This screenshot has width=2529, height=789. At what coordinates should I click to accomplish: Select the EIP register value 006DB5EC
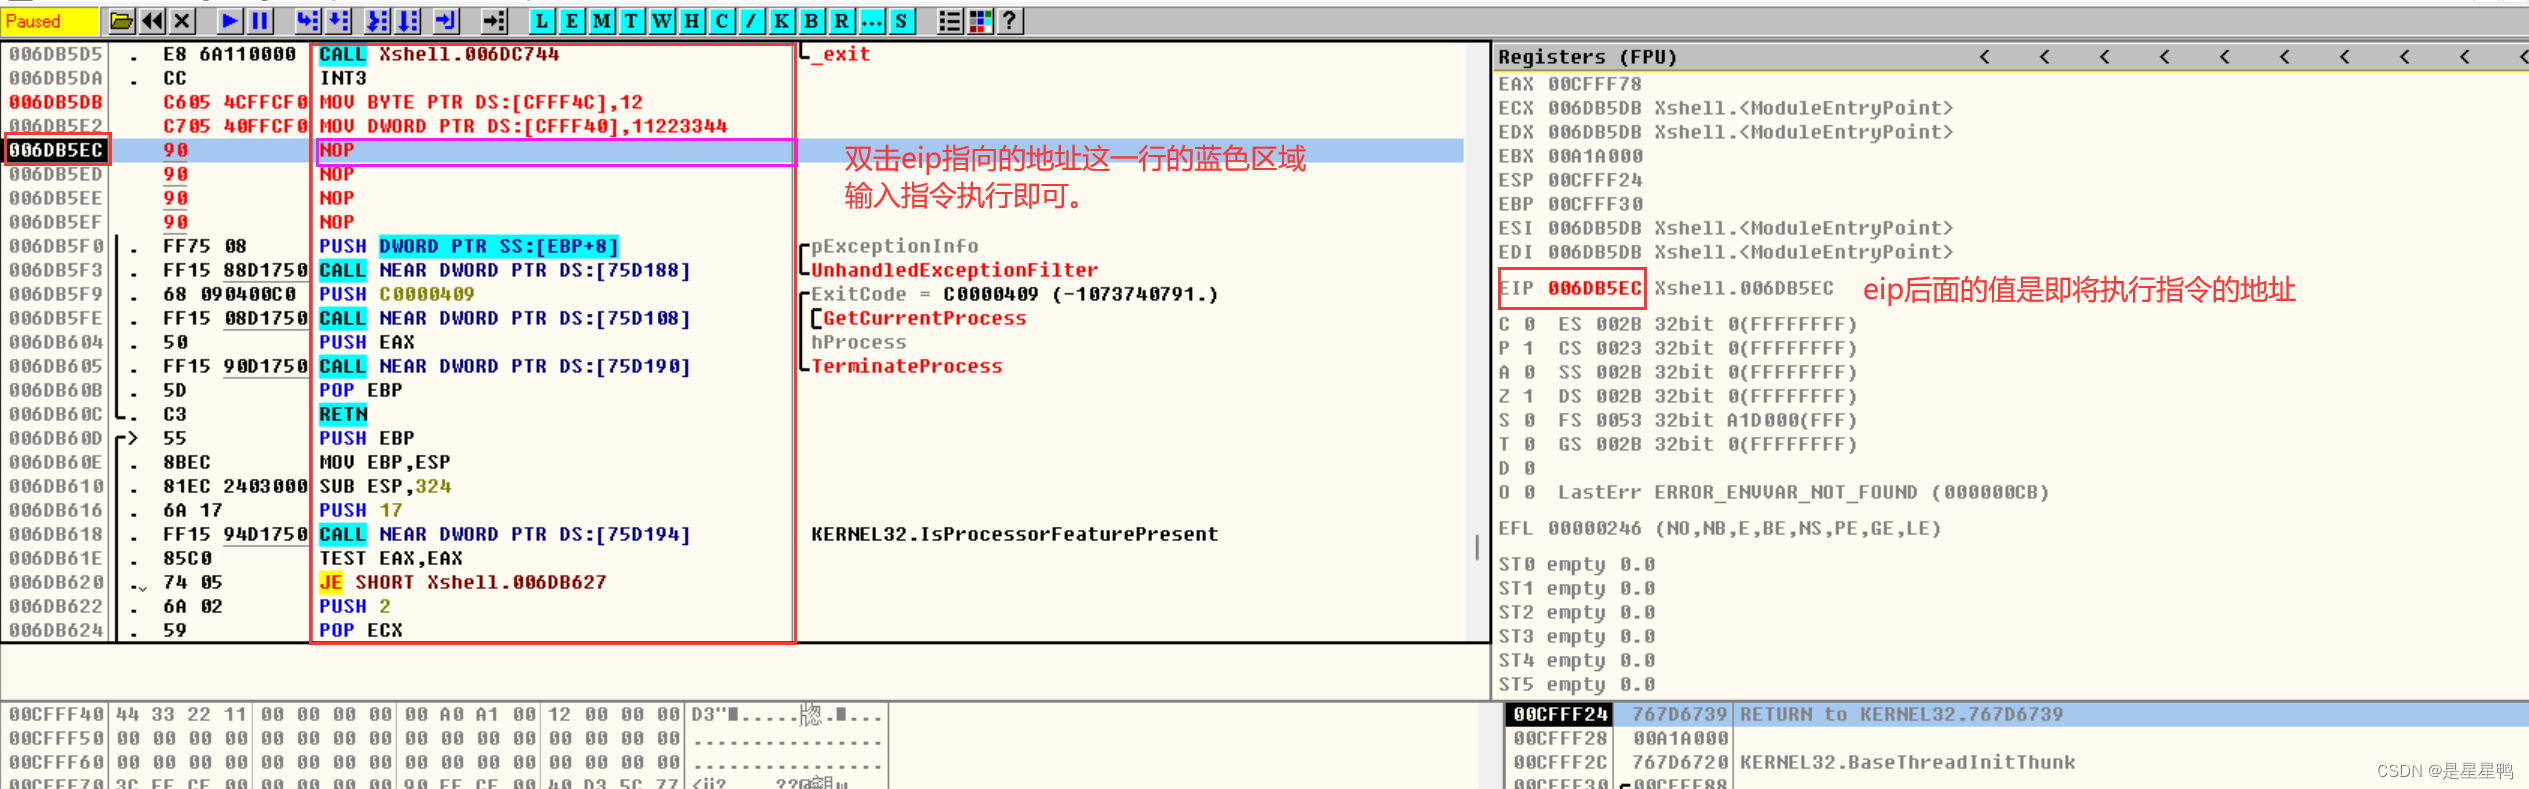tap(1595, 288)
